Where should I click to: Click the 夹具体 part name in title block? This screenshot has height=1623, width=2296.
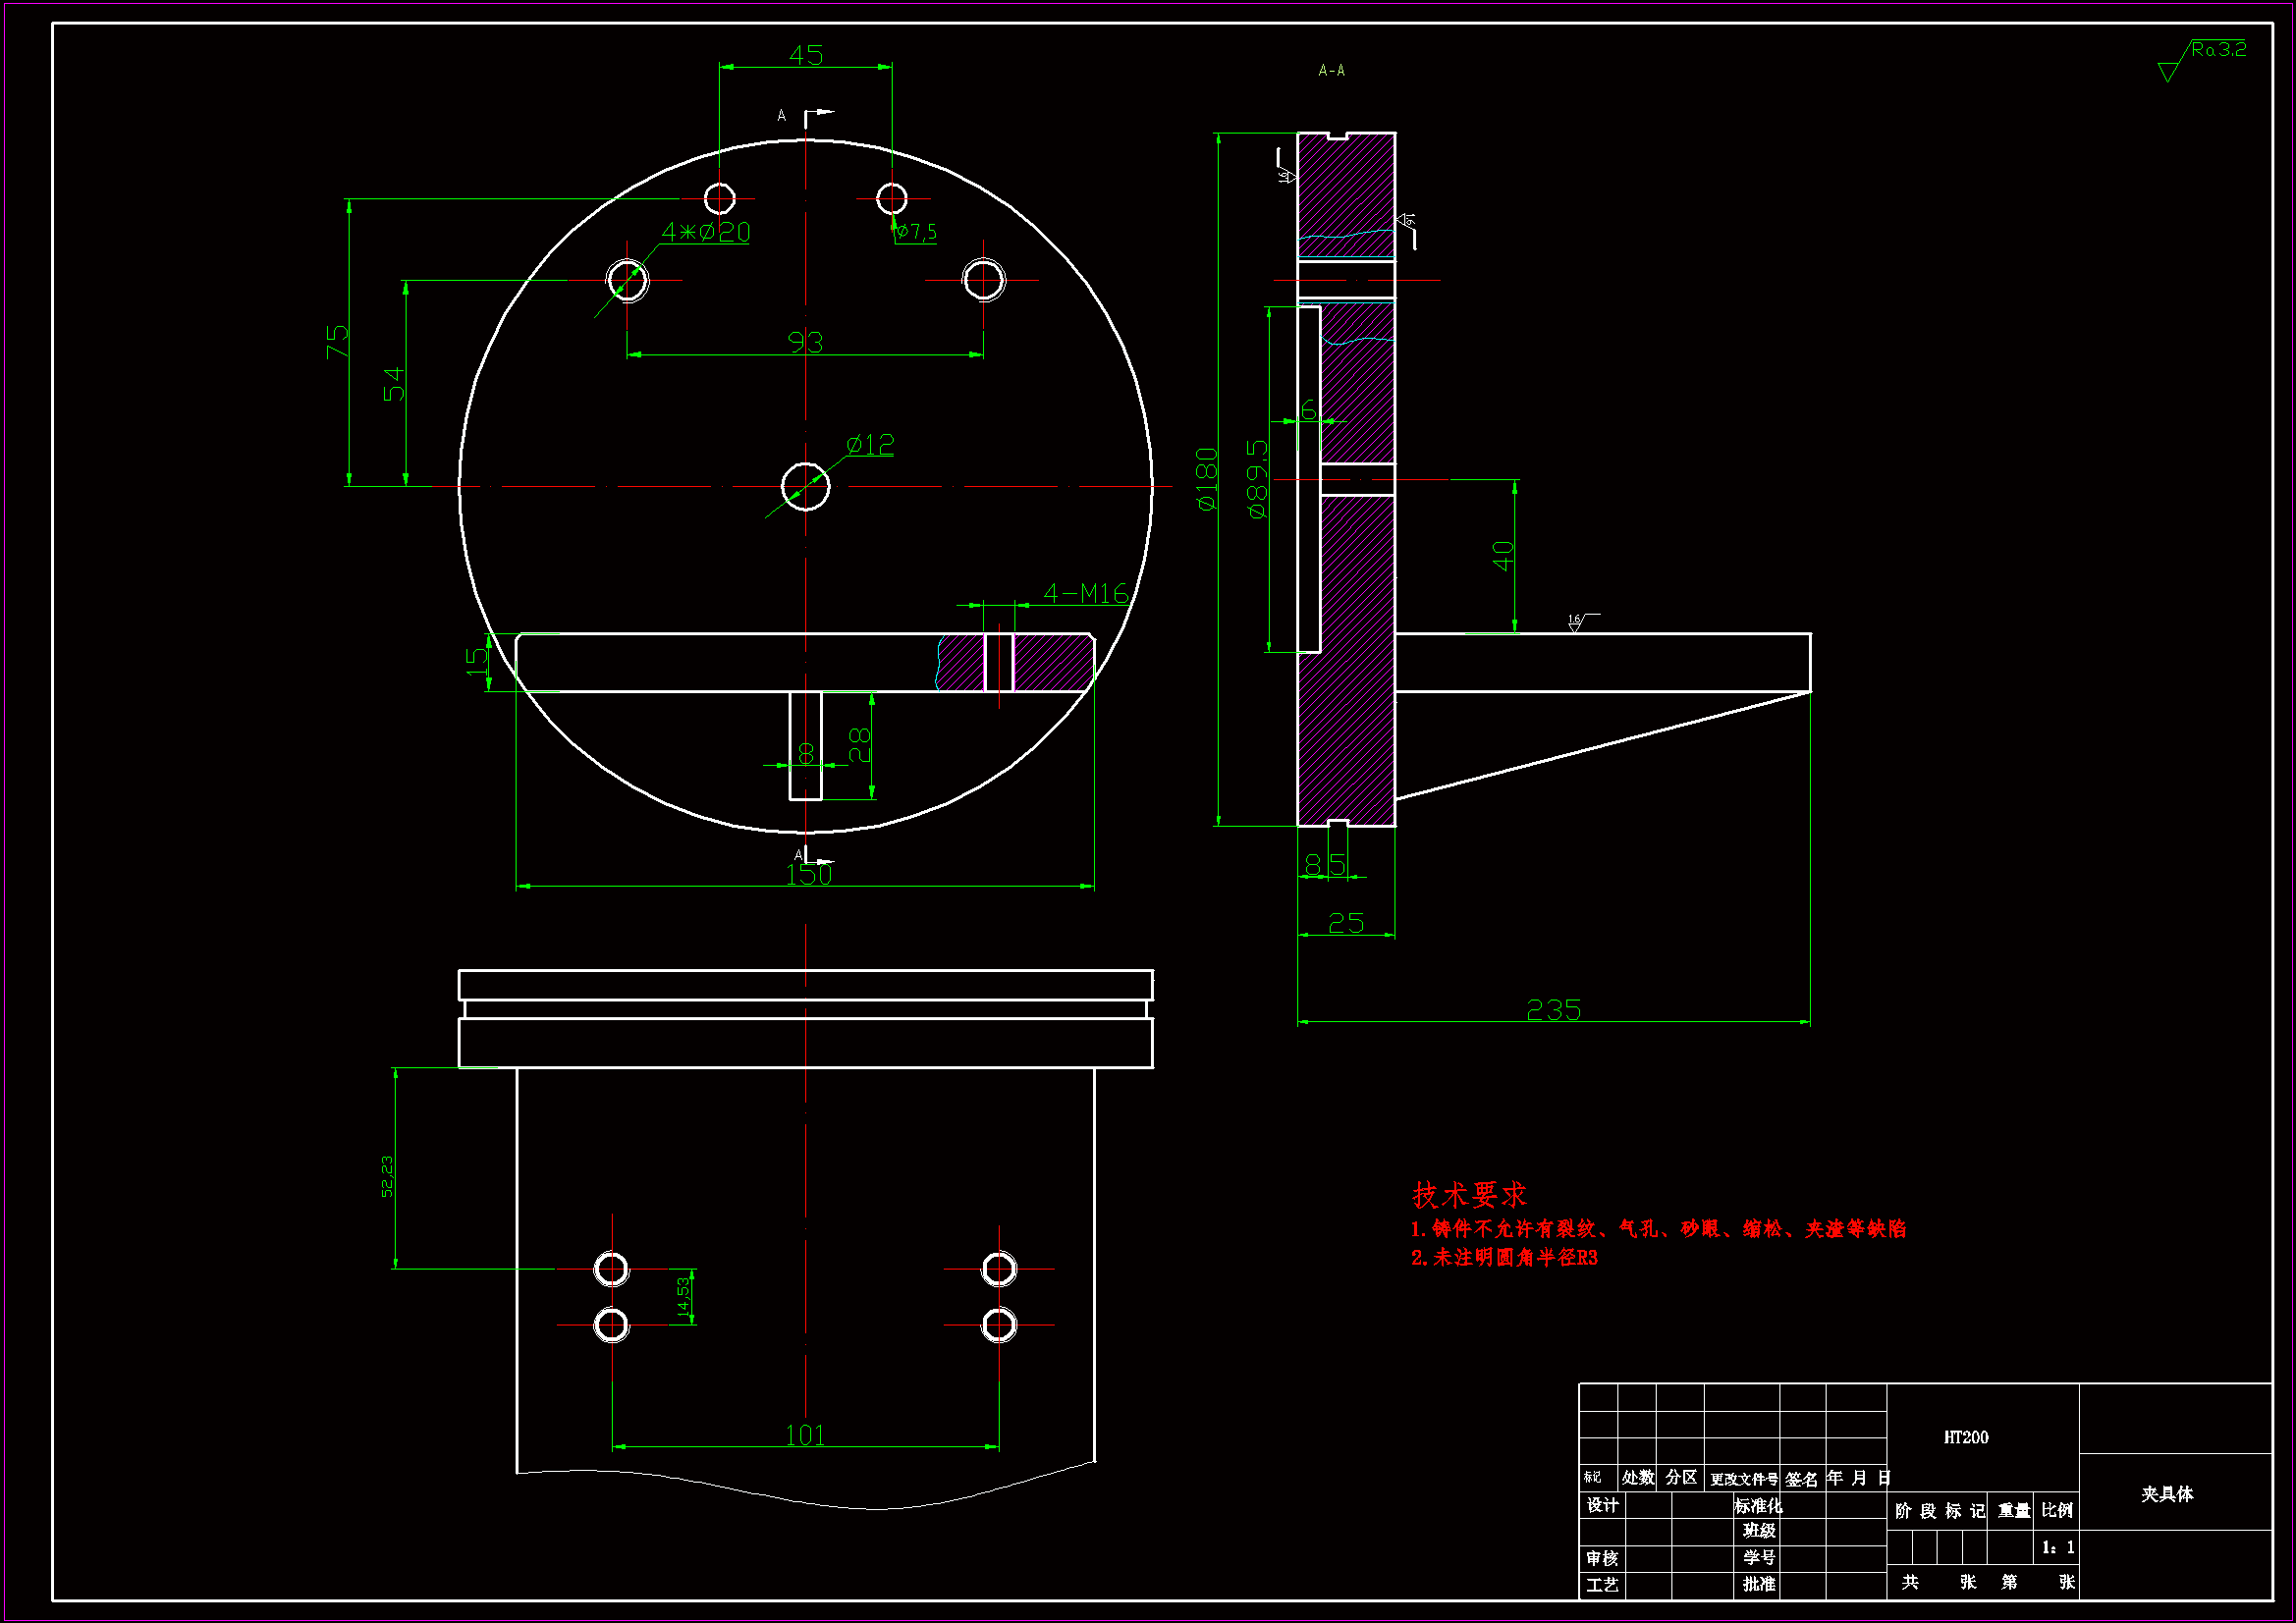click(2167, 1493)
